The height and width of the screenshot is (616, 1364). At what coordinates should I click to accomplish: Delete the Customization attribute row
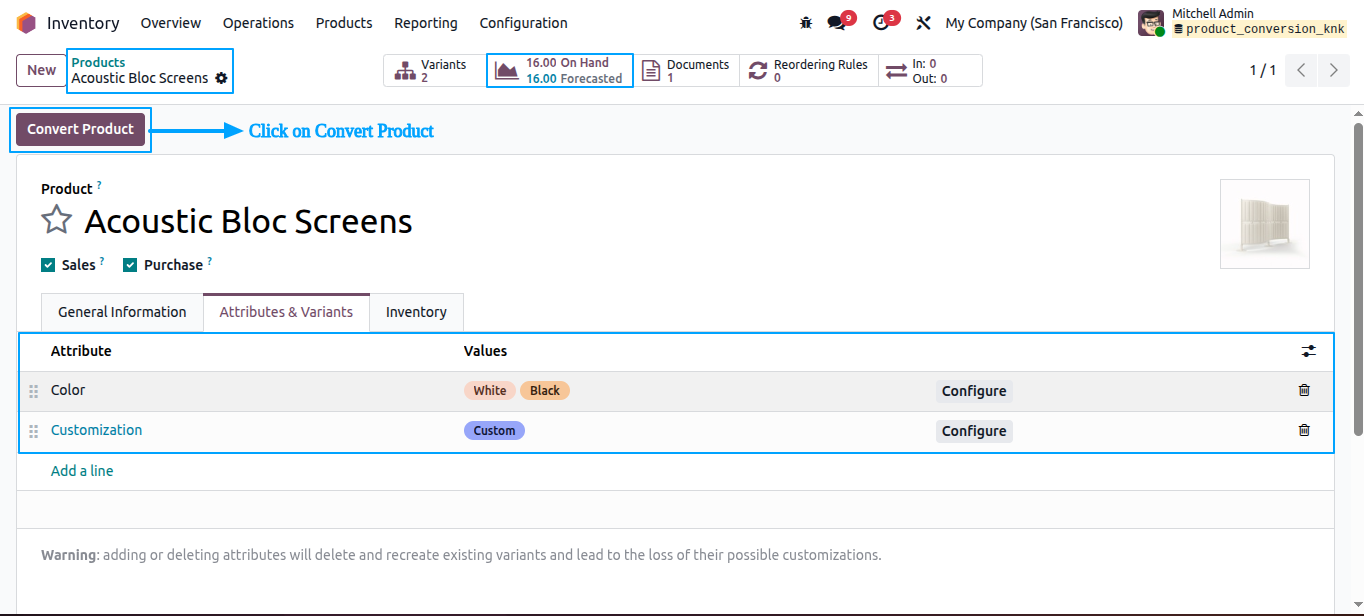click(1304, 430)
